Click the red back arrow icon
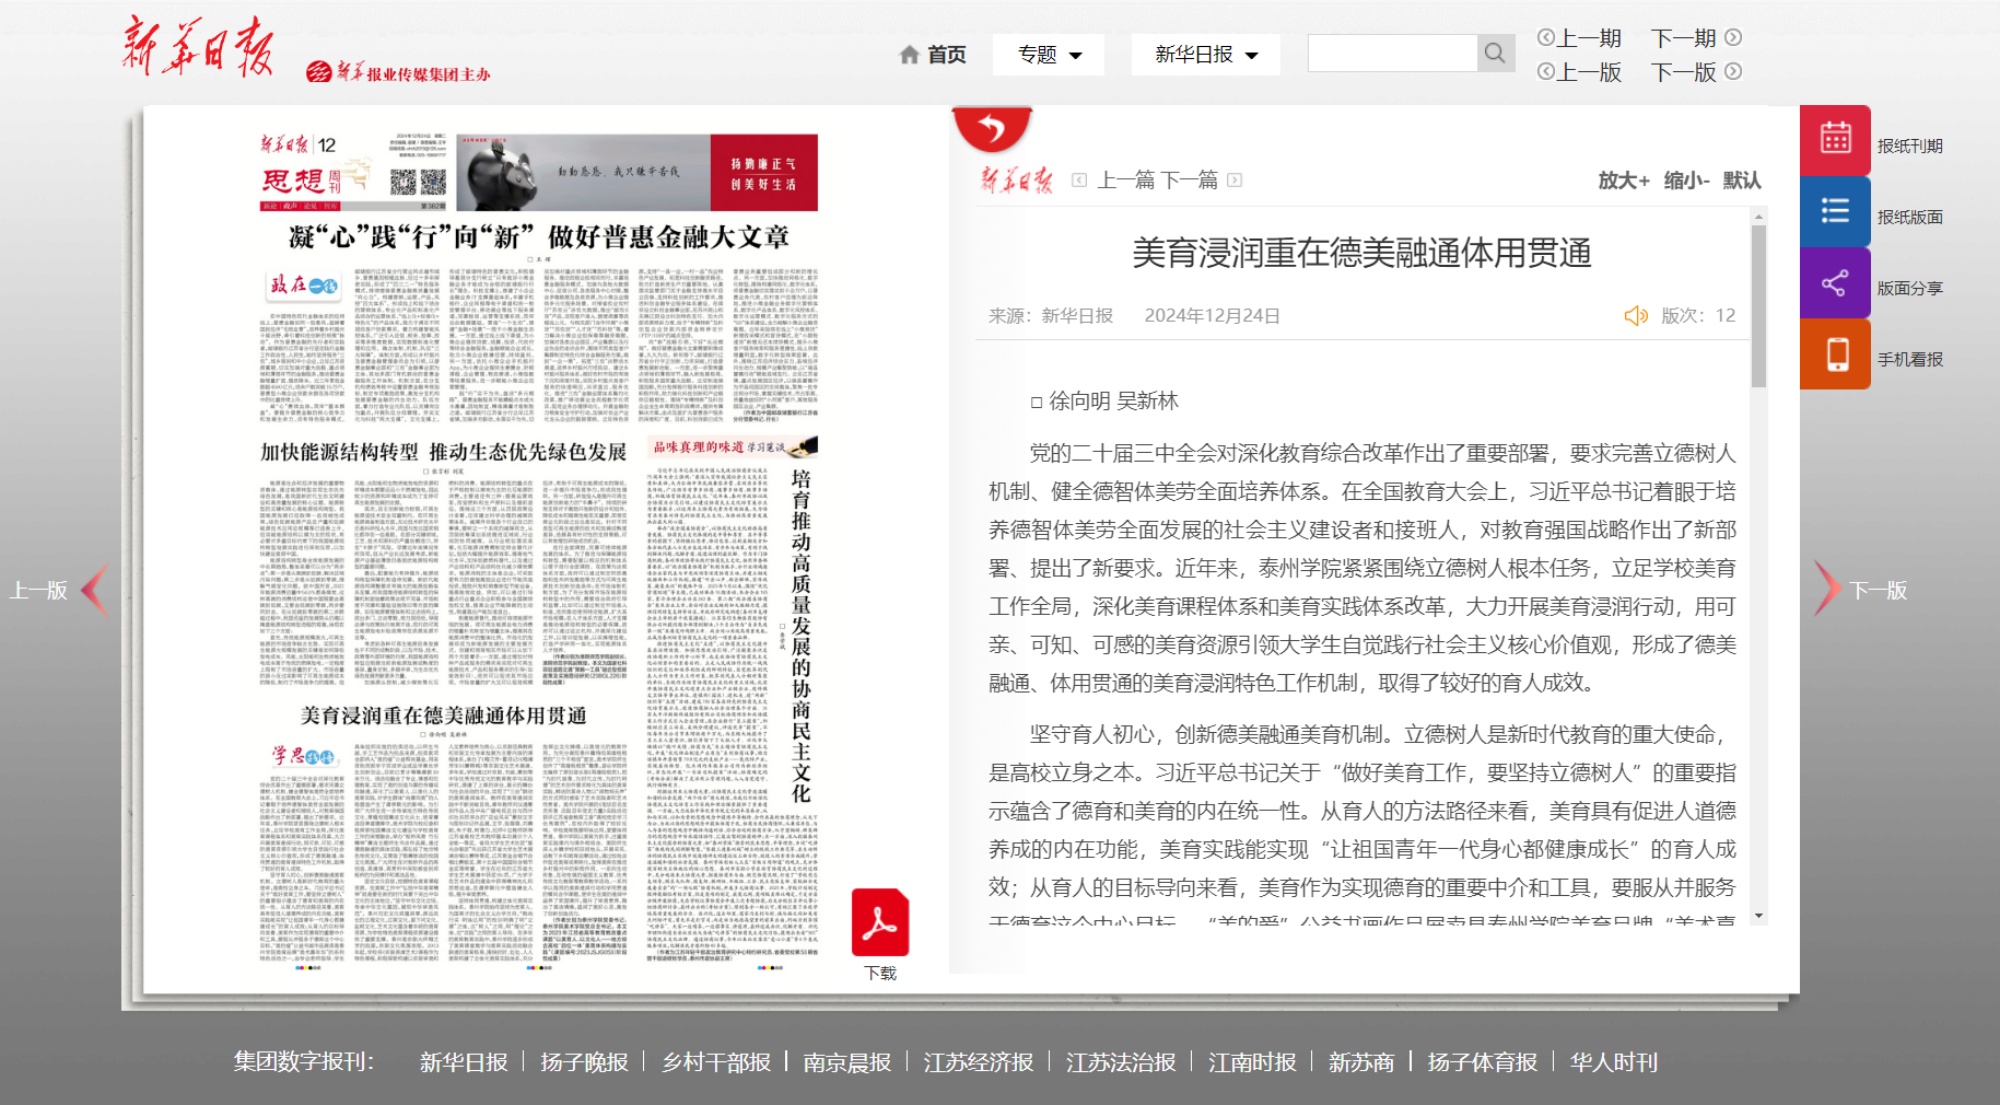Screen dimensions: 2000x1105 [991, 129]
